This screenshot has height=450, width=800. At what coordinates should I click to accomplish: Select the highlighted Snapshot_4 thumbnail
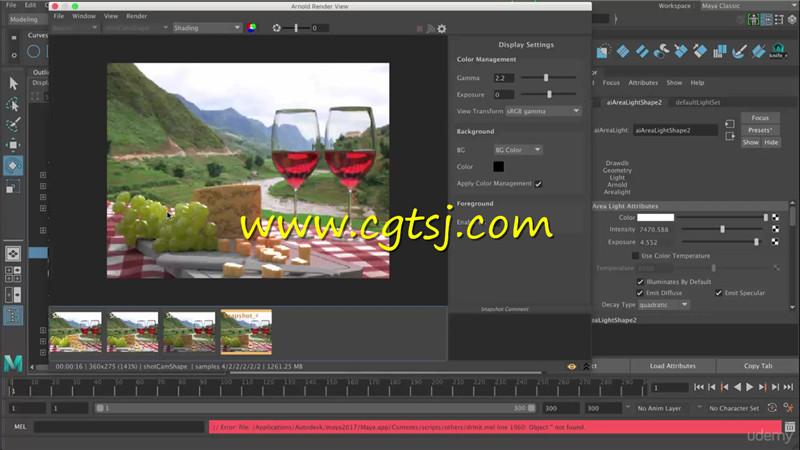[x=246, y=332]
